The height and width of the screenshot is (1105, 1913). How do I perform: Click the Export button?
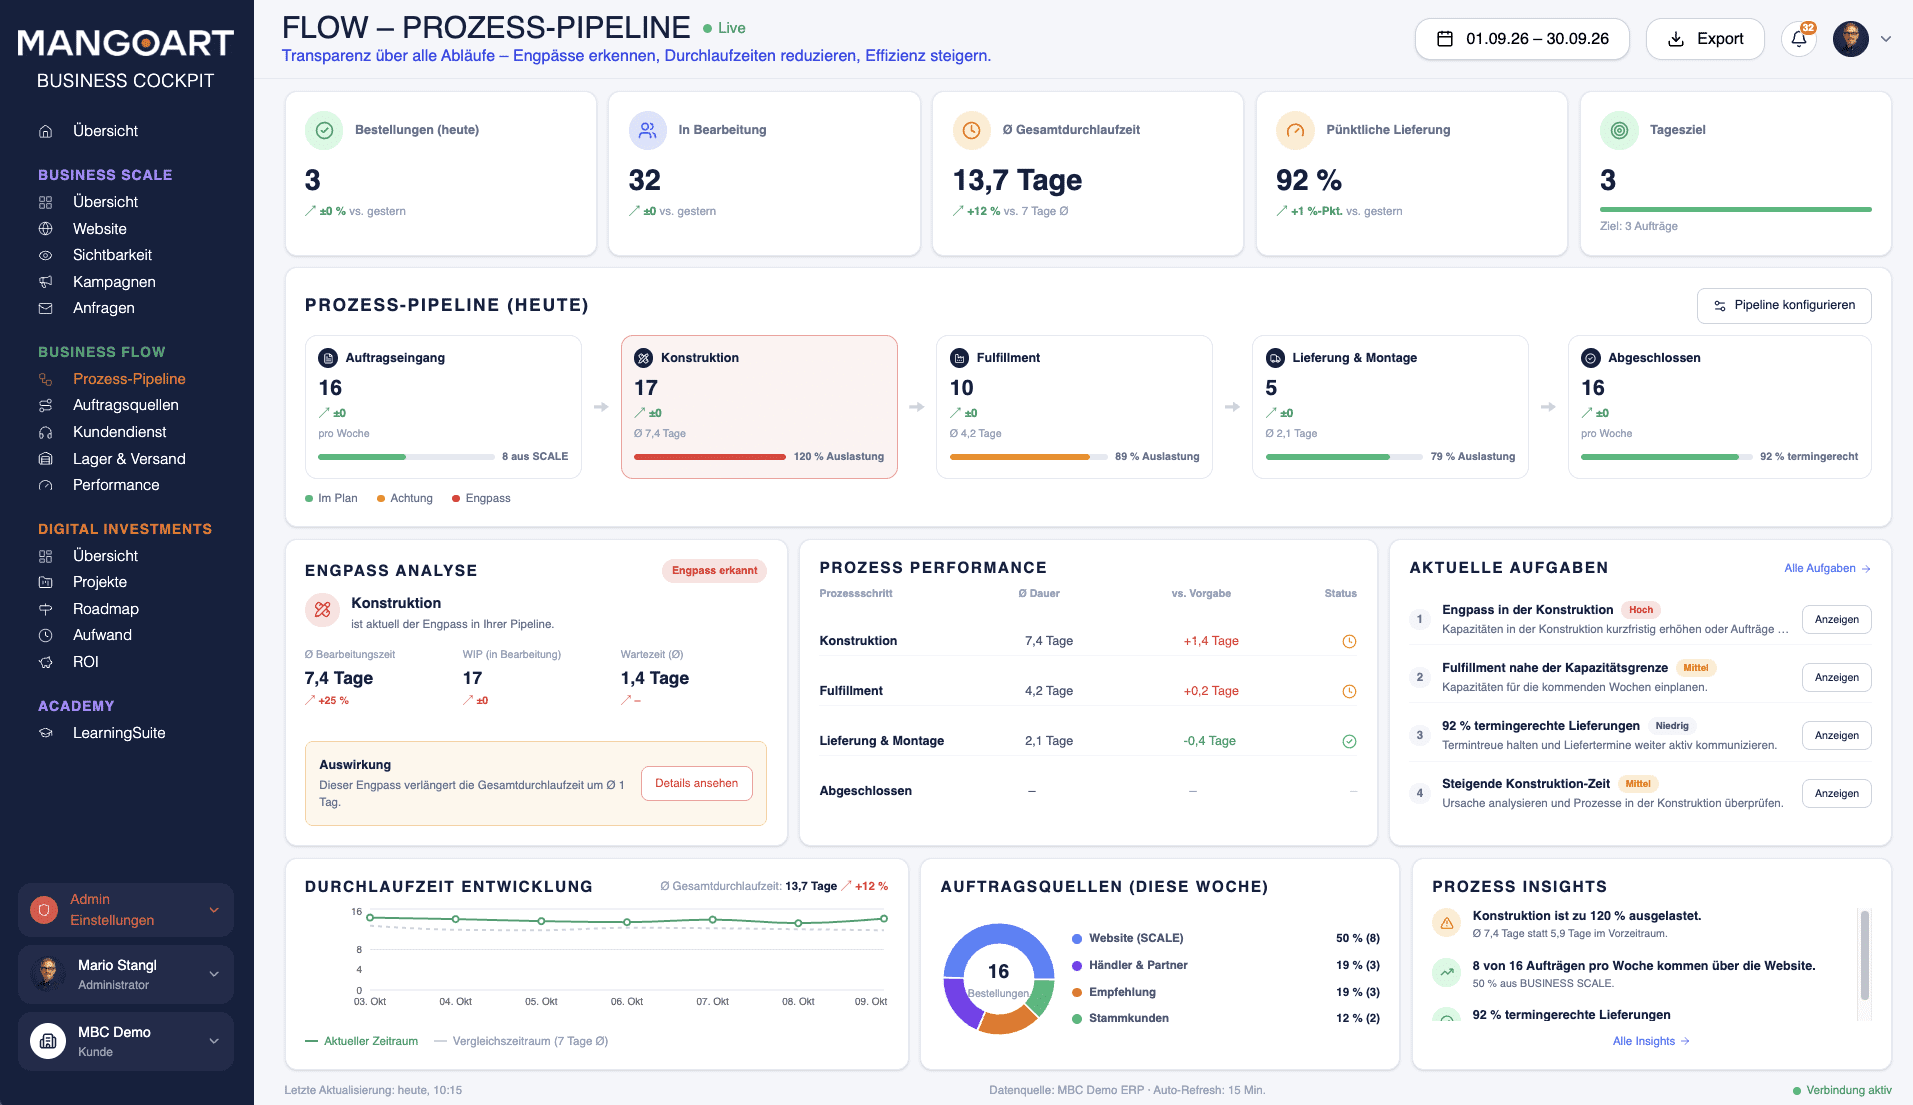pos(1705,39)
